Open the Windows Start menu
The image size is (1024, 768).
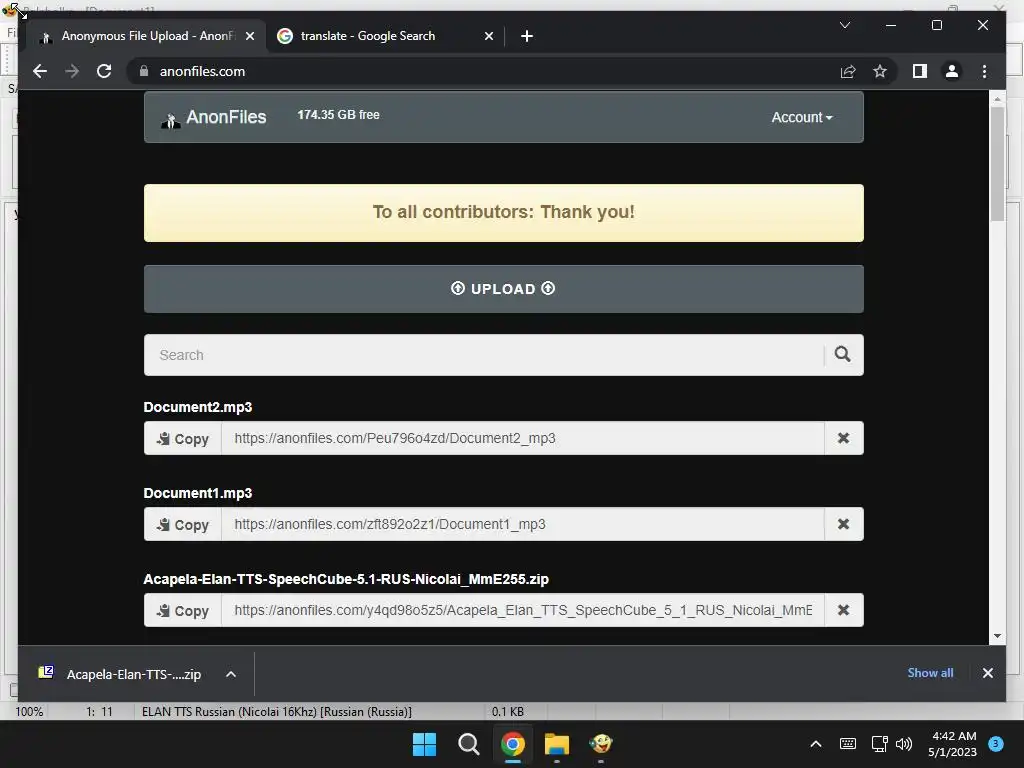(424, 744)
